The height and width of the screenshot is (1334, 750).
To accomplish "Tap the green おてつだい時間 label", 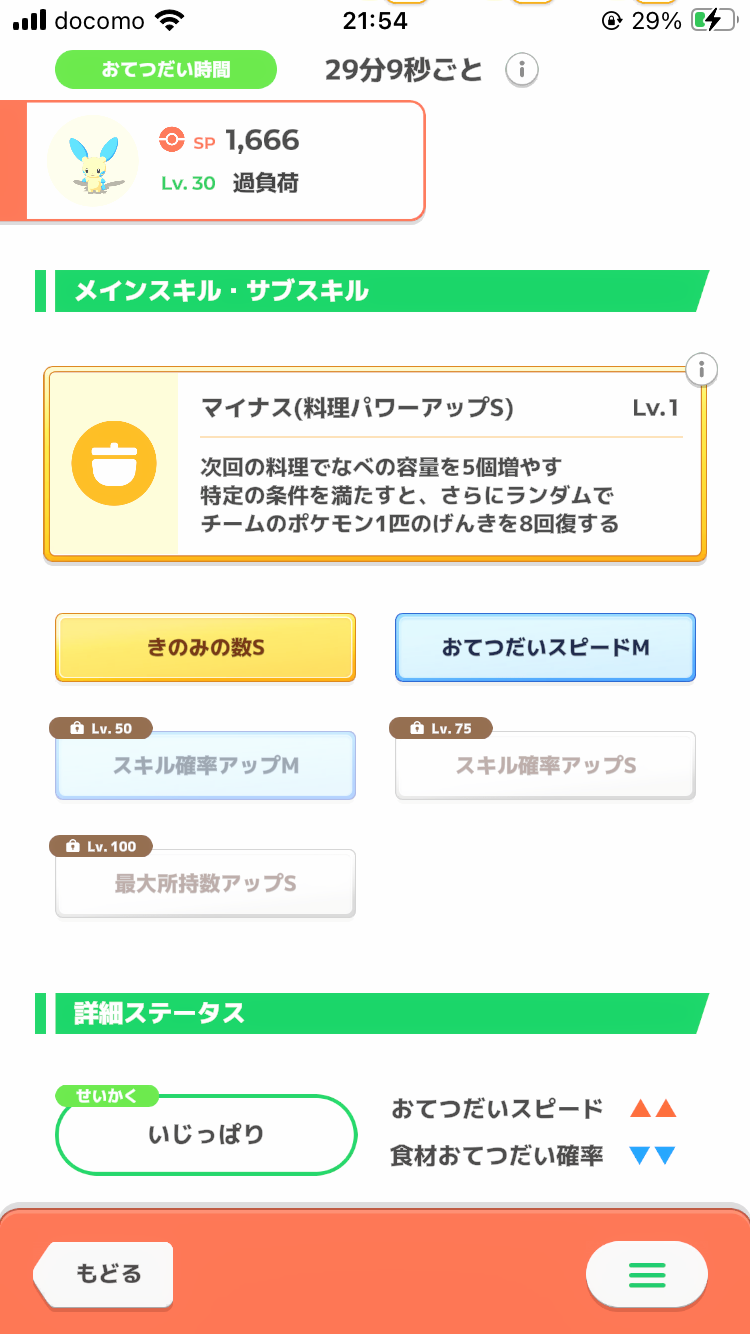I will (x=165, y=70).
